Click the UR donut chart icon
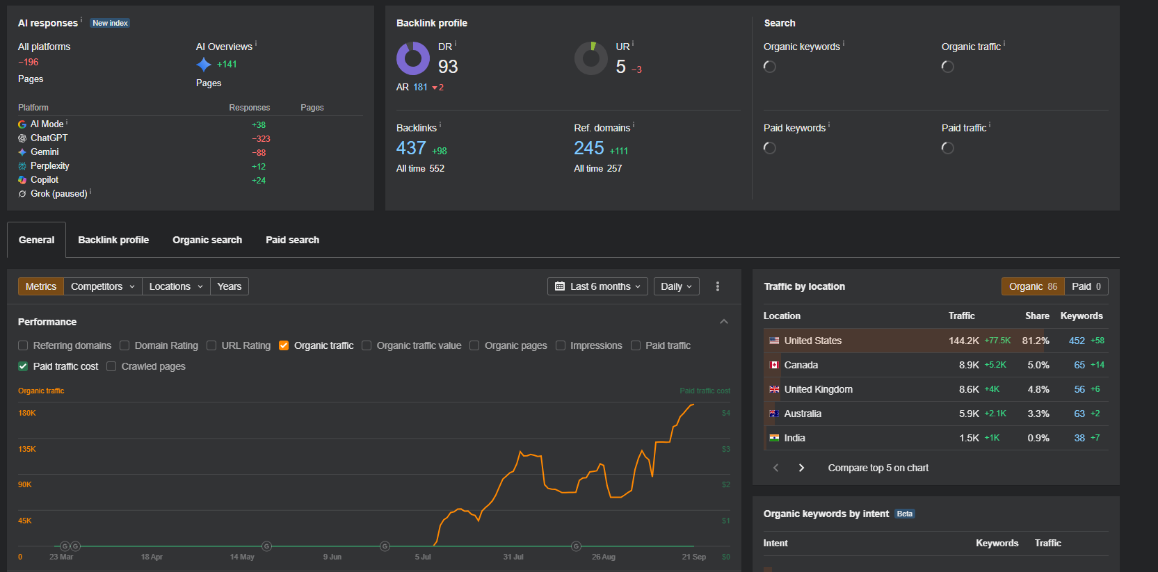The height and width of the screenshot is (572, 1158). [x=591, y=58]
